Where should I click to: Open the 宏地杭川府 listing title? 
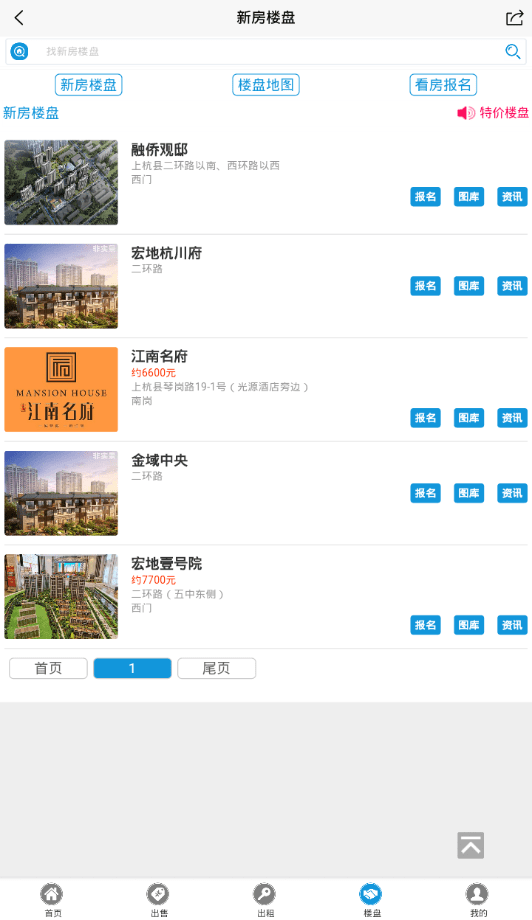point(166,253)
